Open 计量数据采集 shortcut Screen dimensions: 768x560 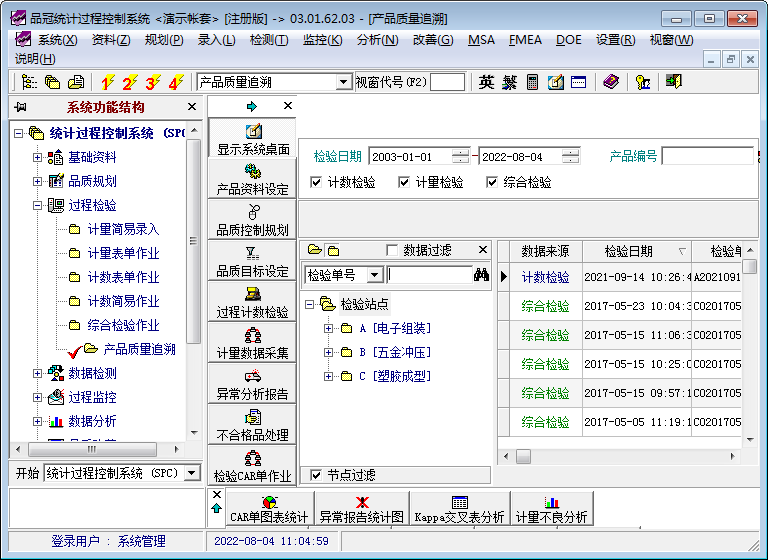coord(253,342)
